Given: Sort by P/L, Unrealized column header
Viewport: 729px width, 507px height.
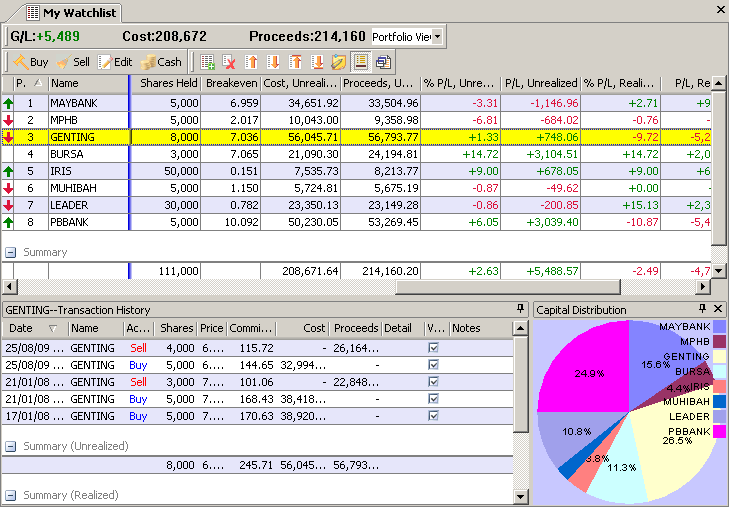Looking at the screenshot, I should pos(541,84).
